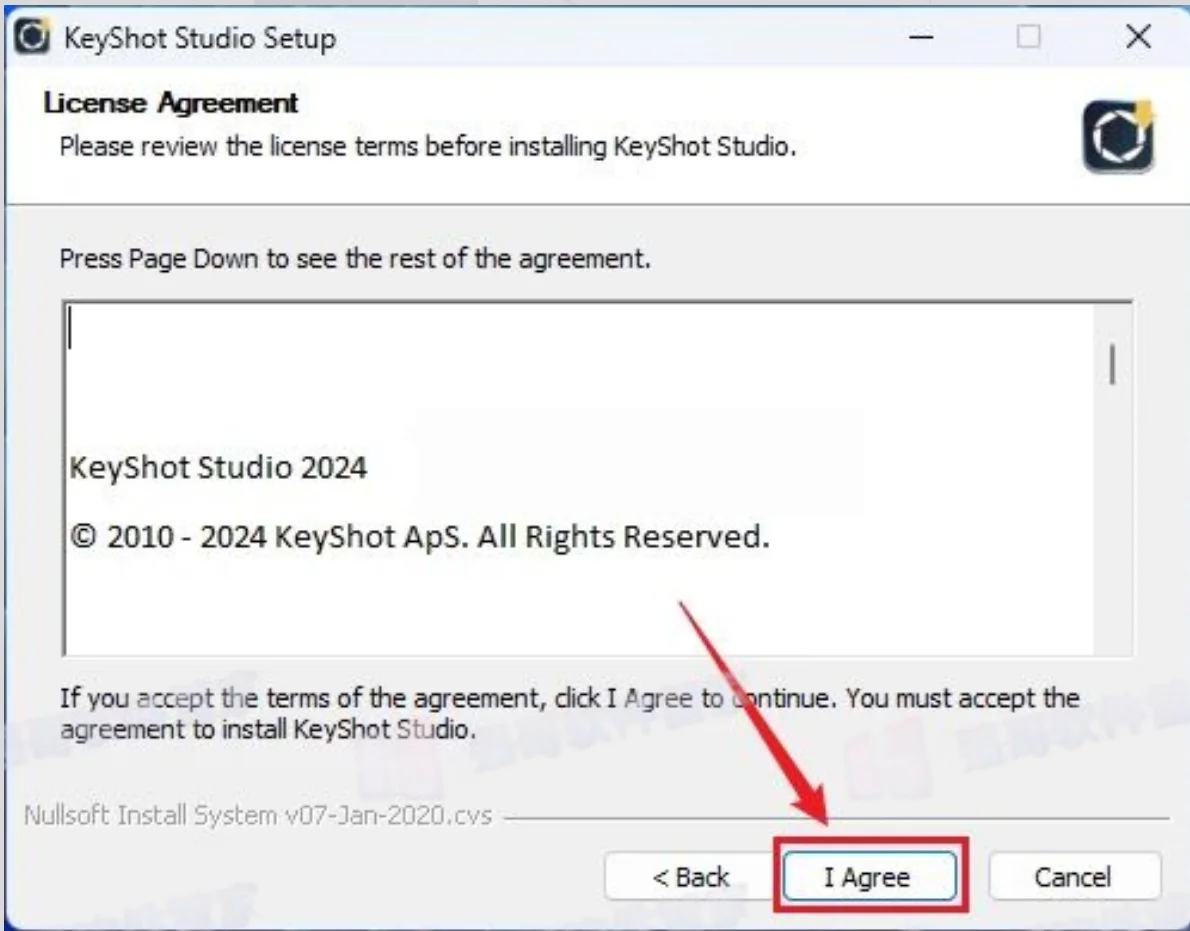The image size is (1190, 931).
Task: Click the 'KeyShot Studio Setup' title text
Action: pyautogui.click(x=200, y=38)
